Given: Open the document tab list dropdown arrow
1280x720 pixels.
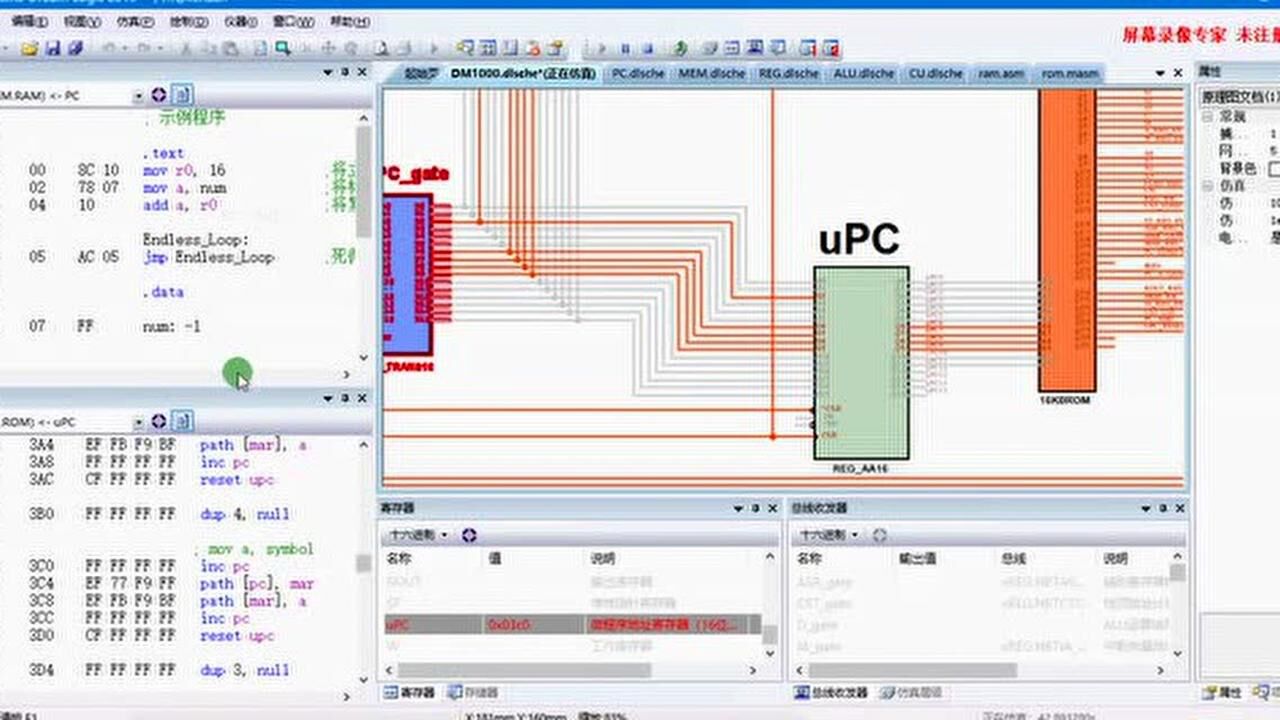Looking at the screenshot, I should [1160, 73].
